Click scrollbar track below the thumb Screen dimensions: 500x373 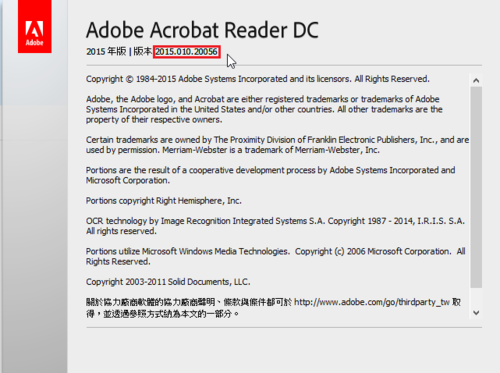point(476,297)
